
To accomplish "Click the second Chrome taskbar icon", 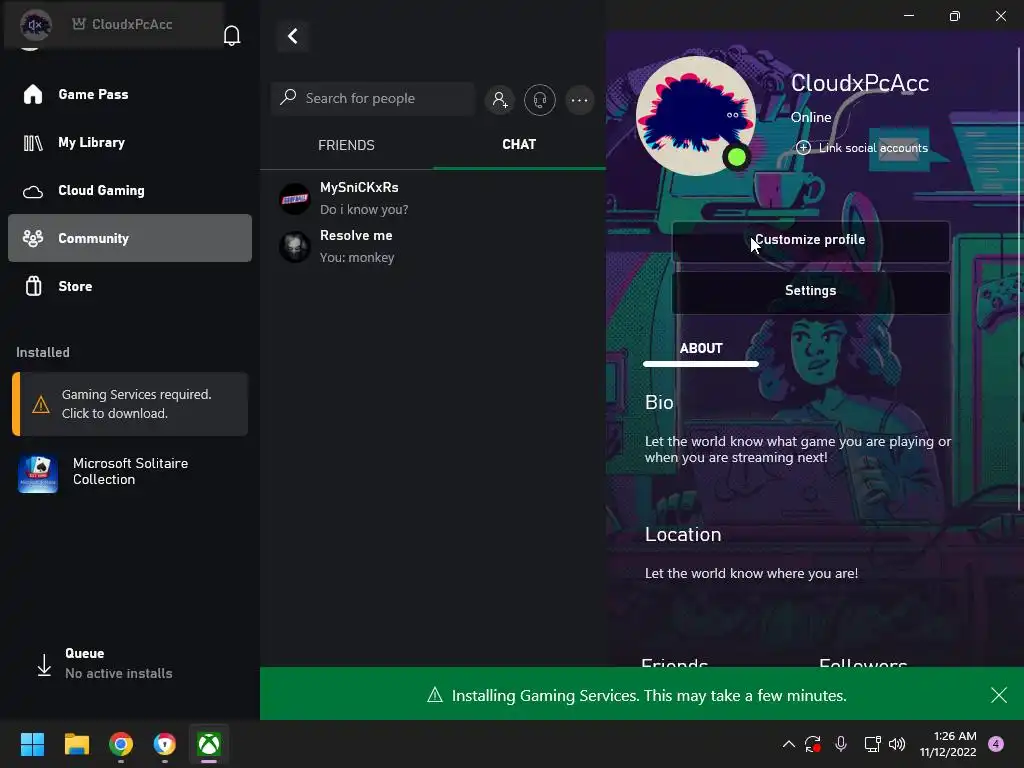I will pyautogui.click(x=165, y=744).
